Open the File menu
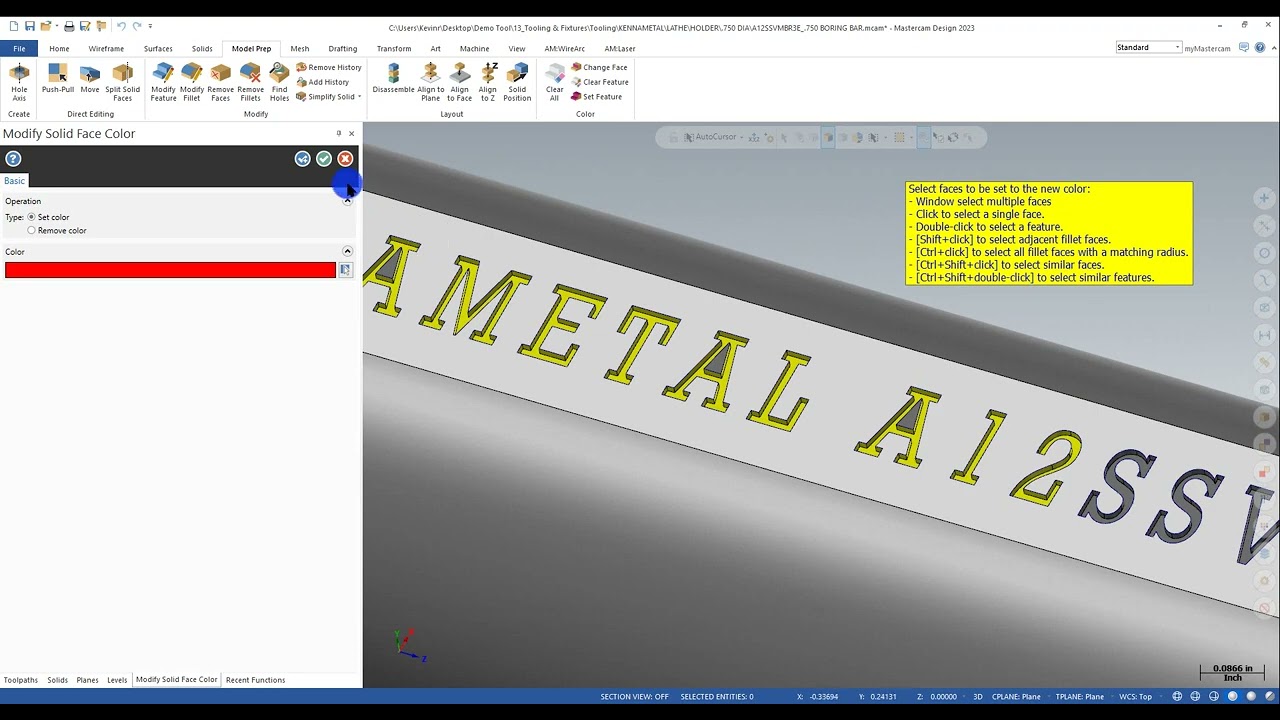The image size is (1280, 720). [19, 48]
